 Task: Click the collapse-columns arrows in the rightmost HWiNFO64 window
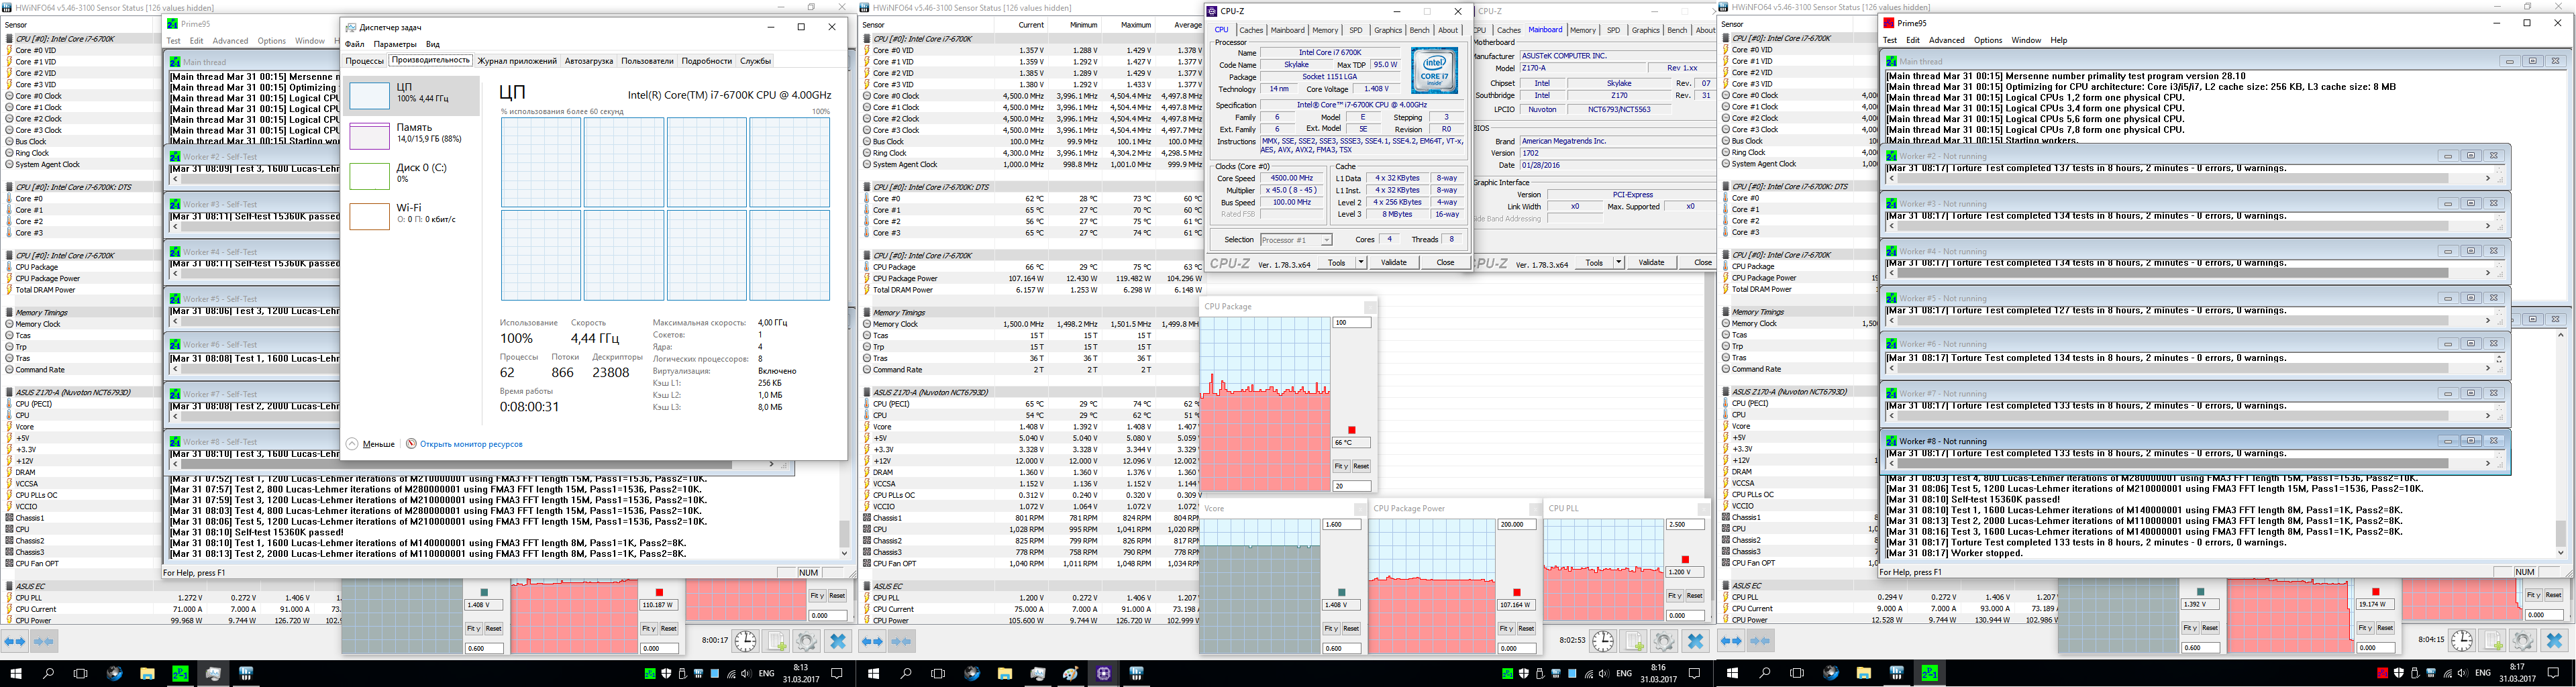(1761, 641)
